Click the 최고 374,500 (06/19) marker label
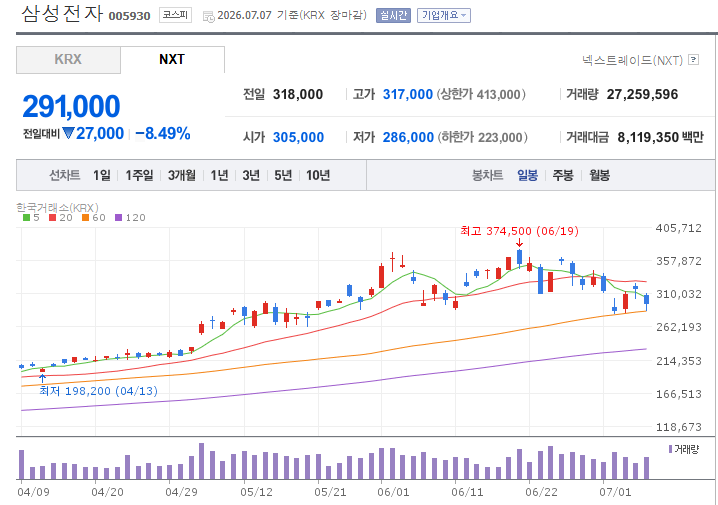 (519, 231)
